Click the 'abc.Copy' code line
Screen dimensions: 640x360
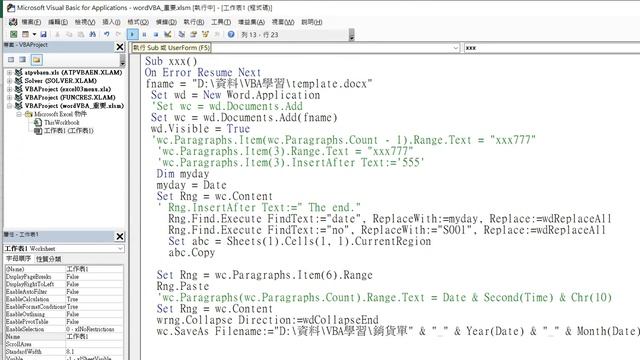point(191,253)
